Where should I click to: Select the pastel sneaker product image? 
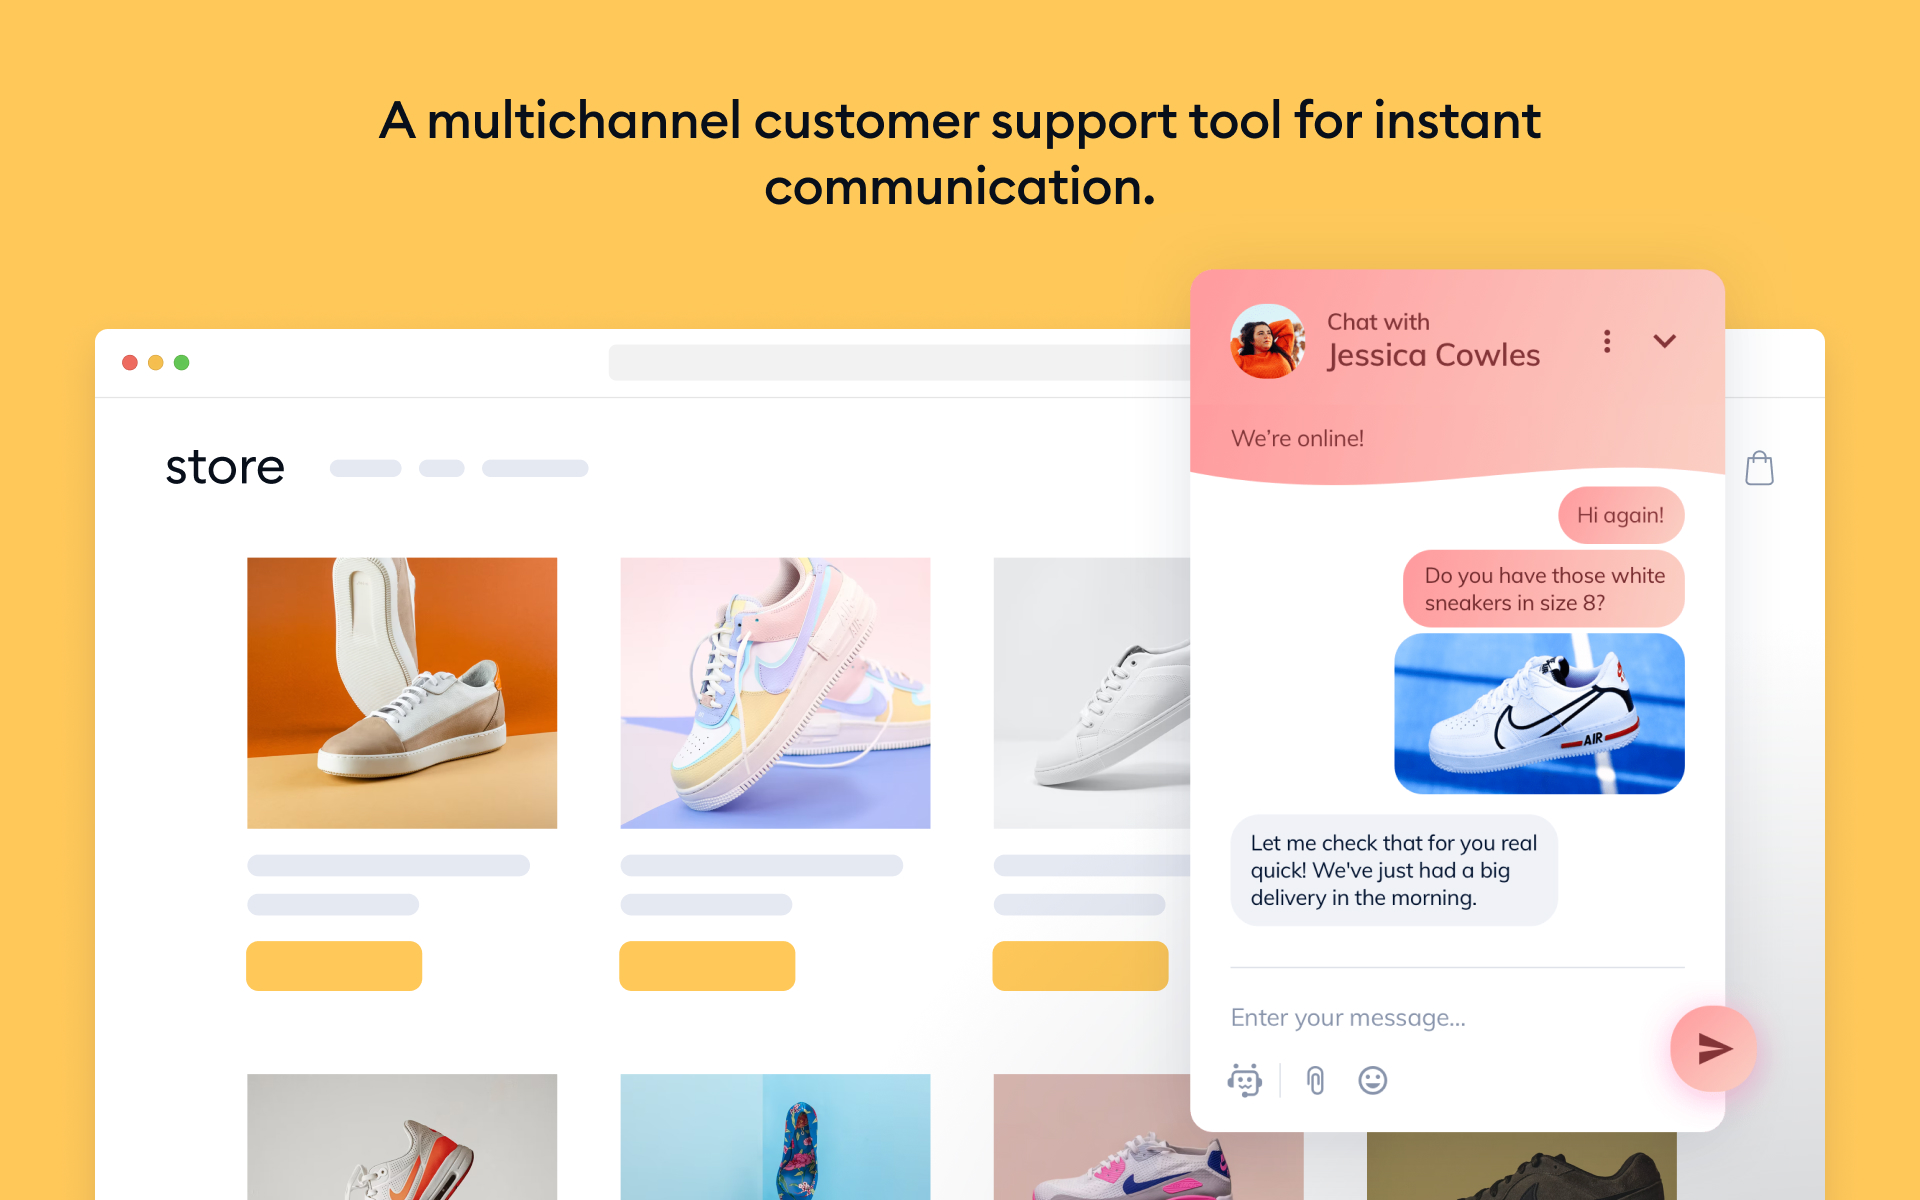point(775,693)
